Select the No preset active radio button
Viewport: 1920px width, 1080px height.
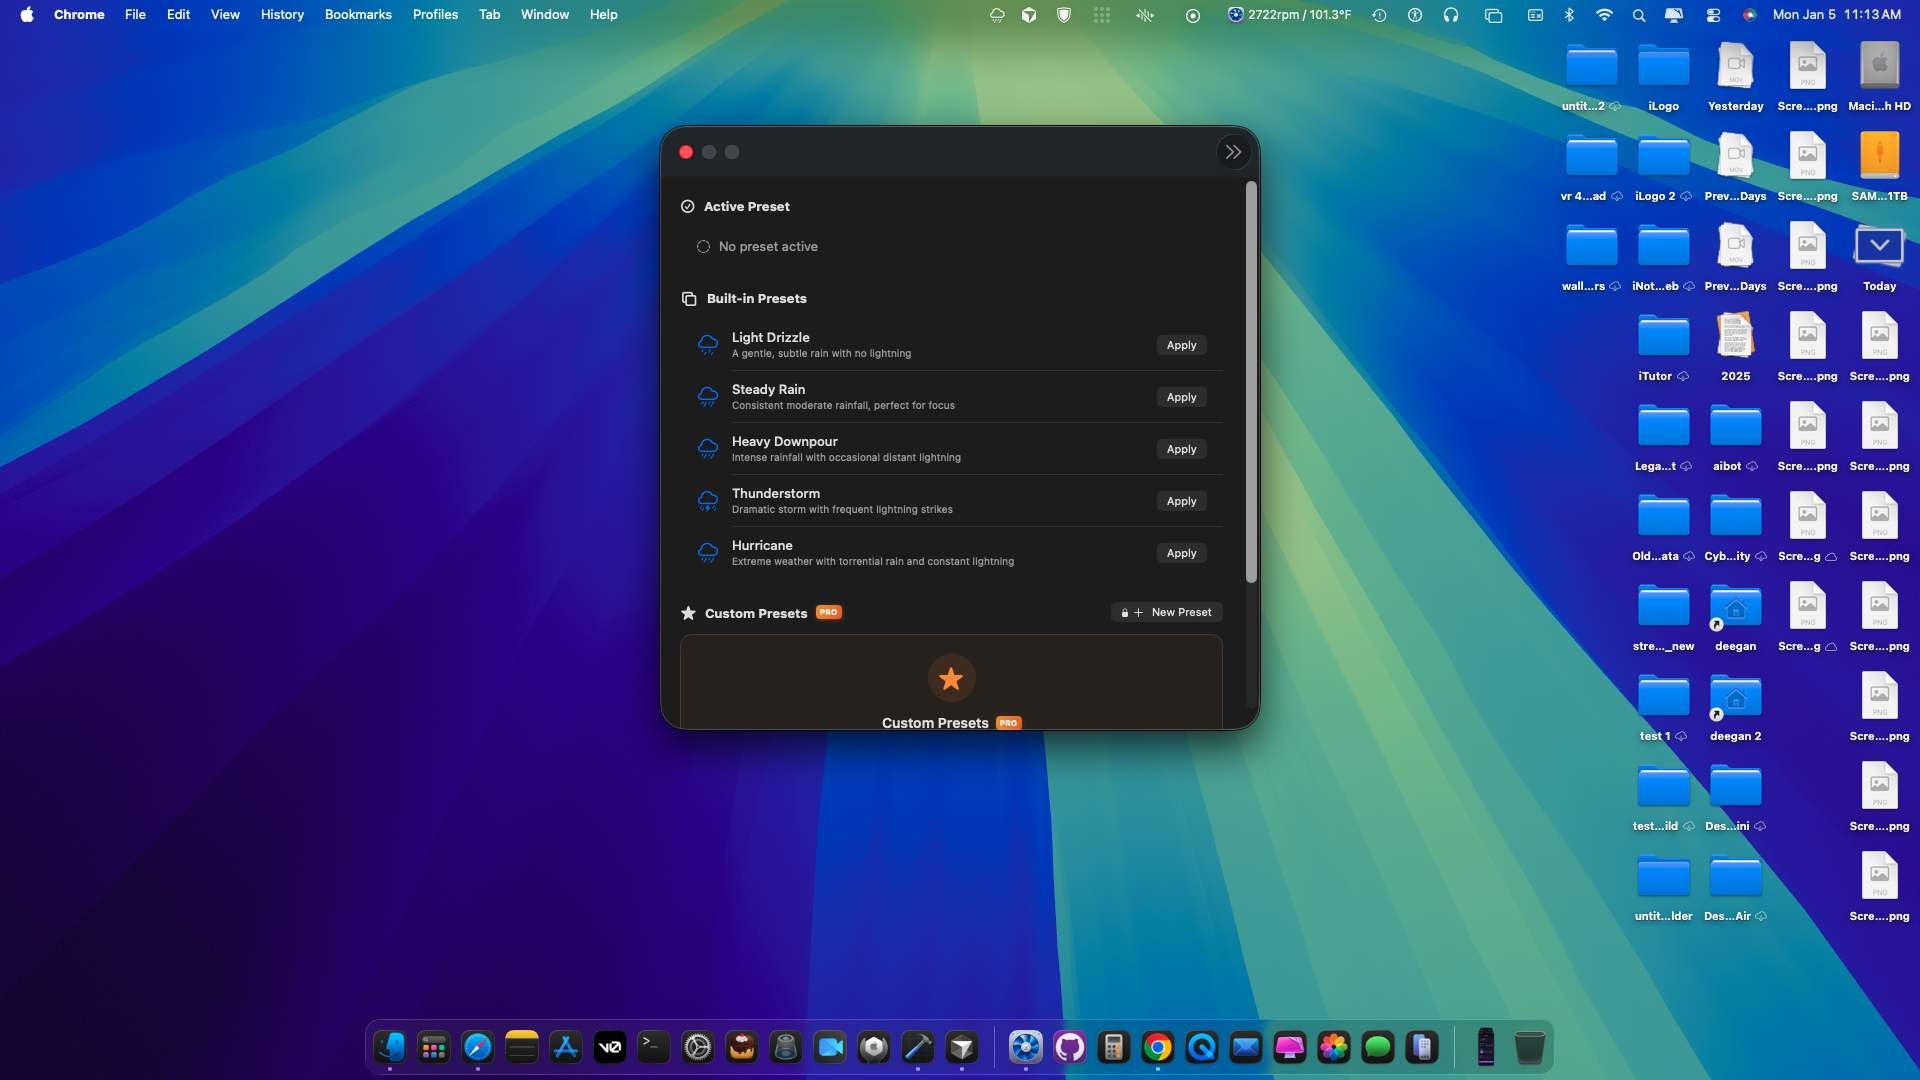[704, 246]
